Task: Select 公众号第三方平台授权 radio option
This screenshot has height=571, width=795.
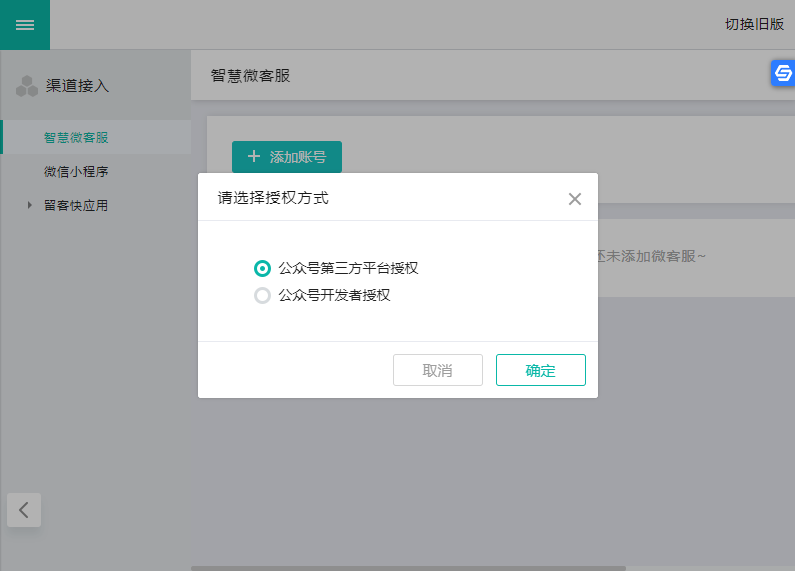Action: 262,268
